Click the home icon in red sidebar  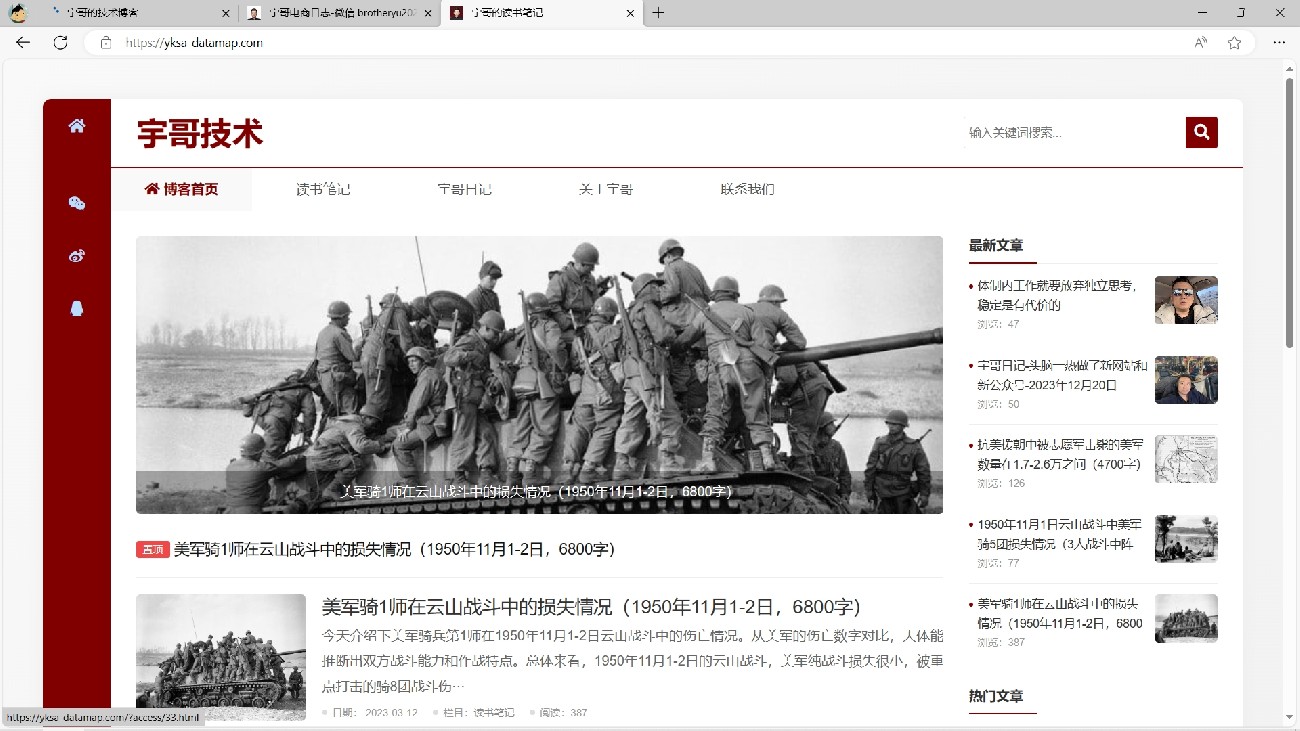click(x=77, y=126)
